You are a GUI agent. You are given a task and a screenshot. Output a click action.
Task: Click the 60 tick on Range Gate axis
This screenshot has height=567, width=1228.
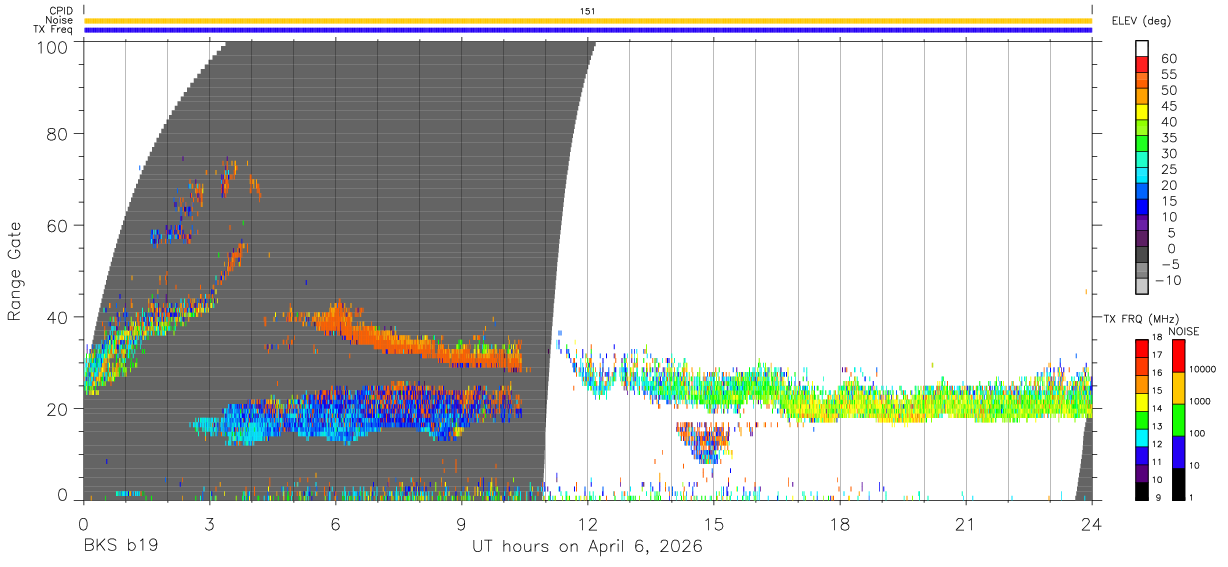(x=57, y=226)
